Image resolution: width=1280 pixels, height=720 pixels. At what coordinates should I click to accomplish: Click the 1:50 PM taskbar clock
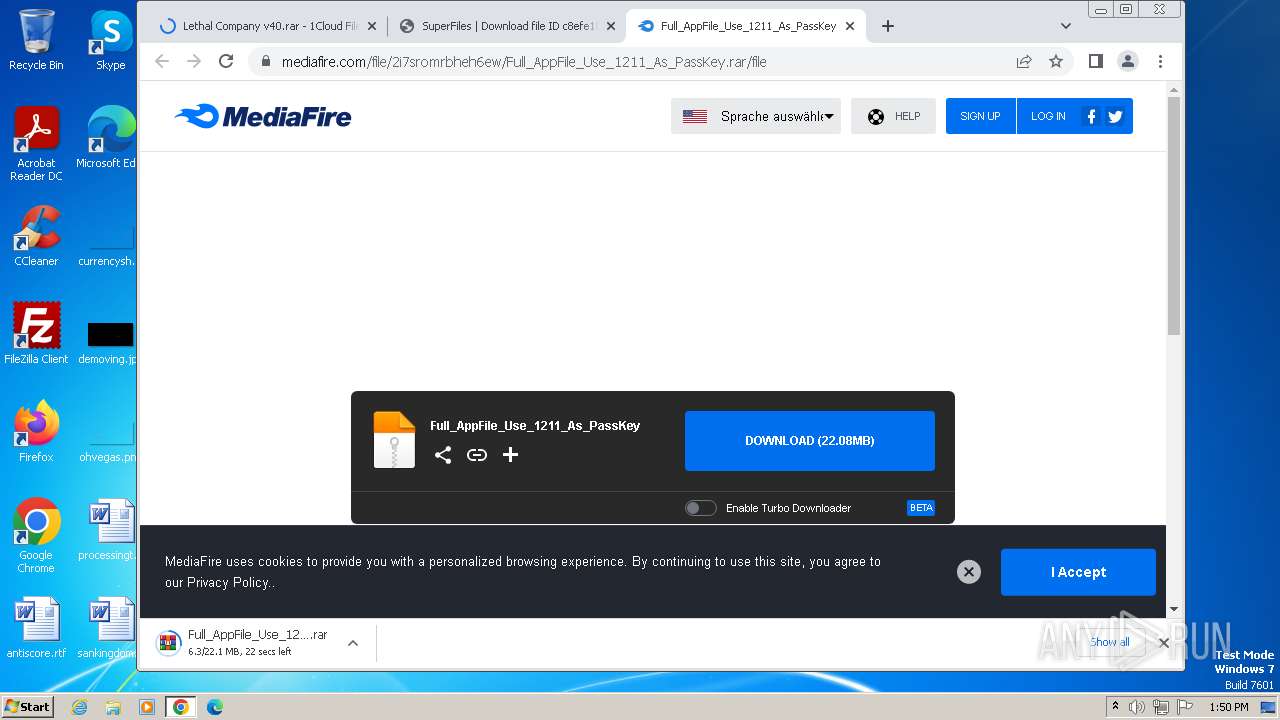point(1229,707)
